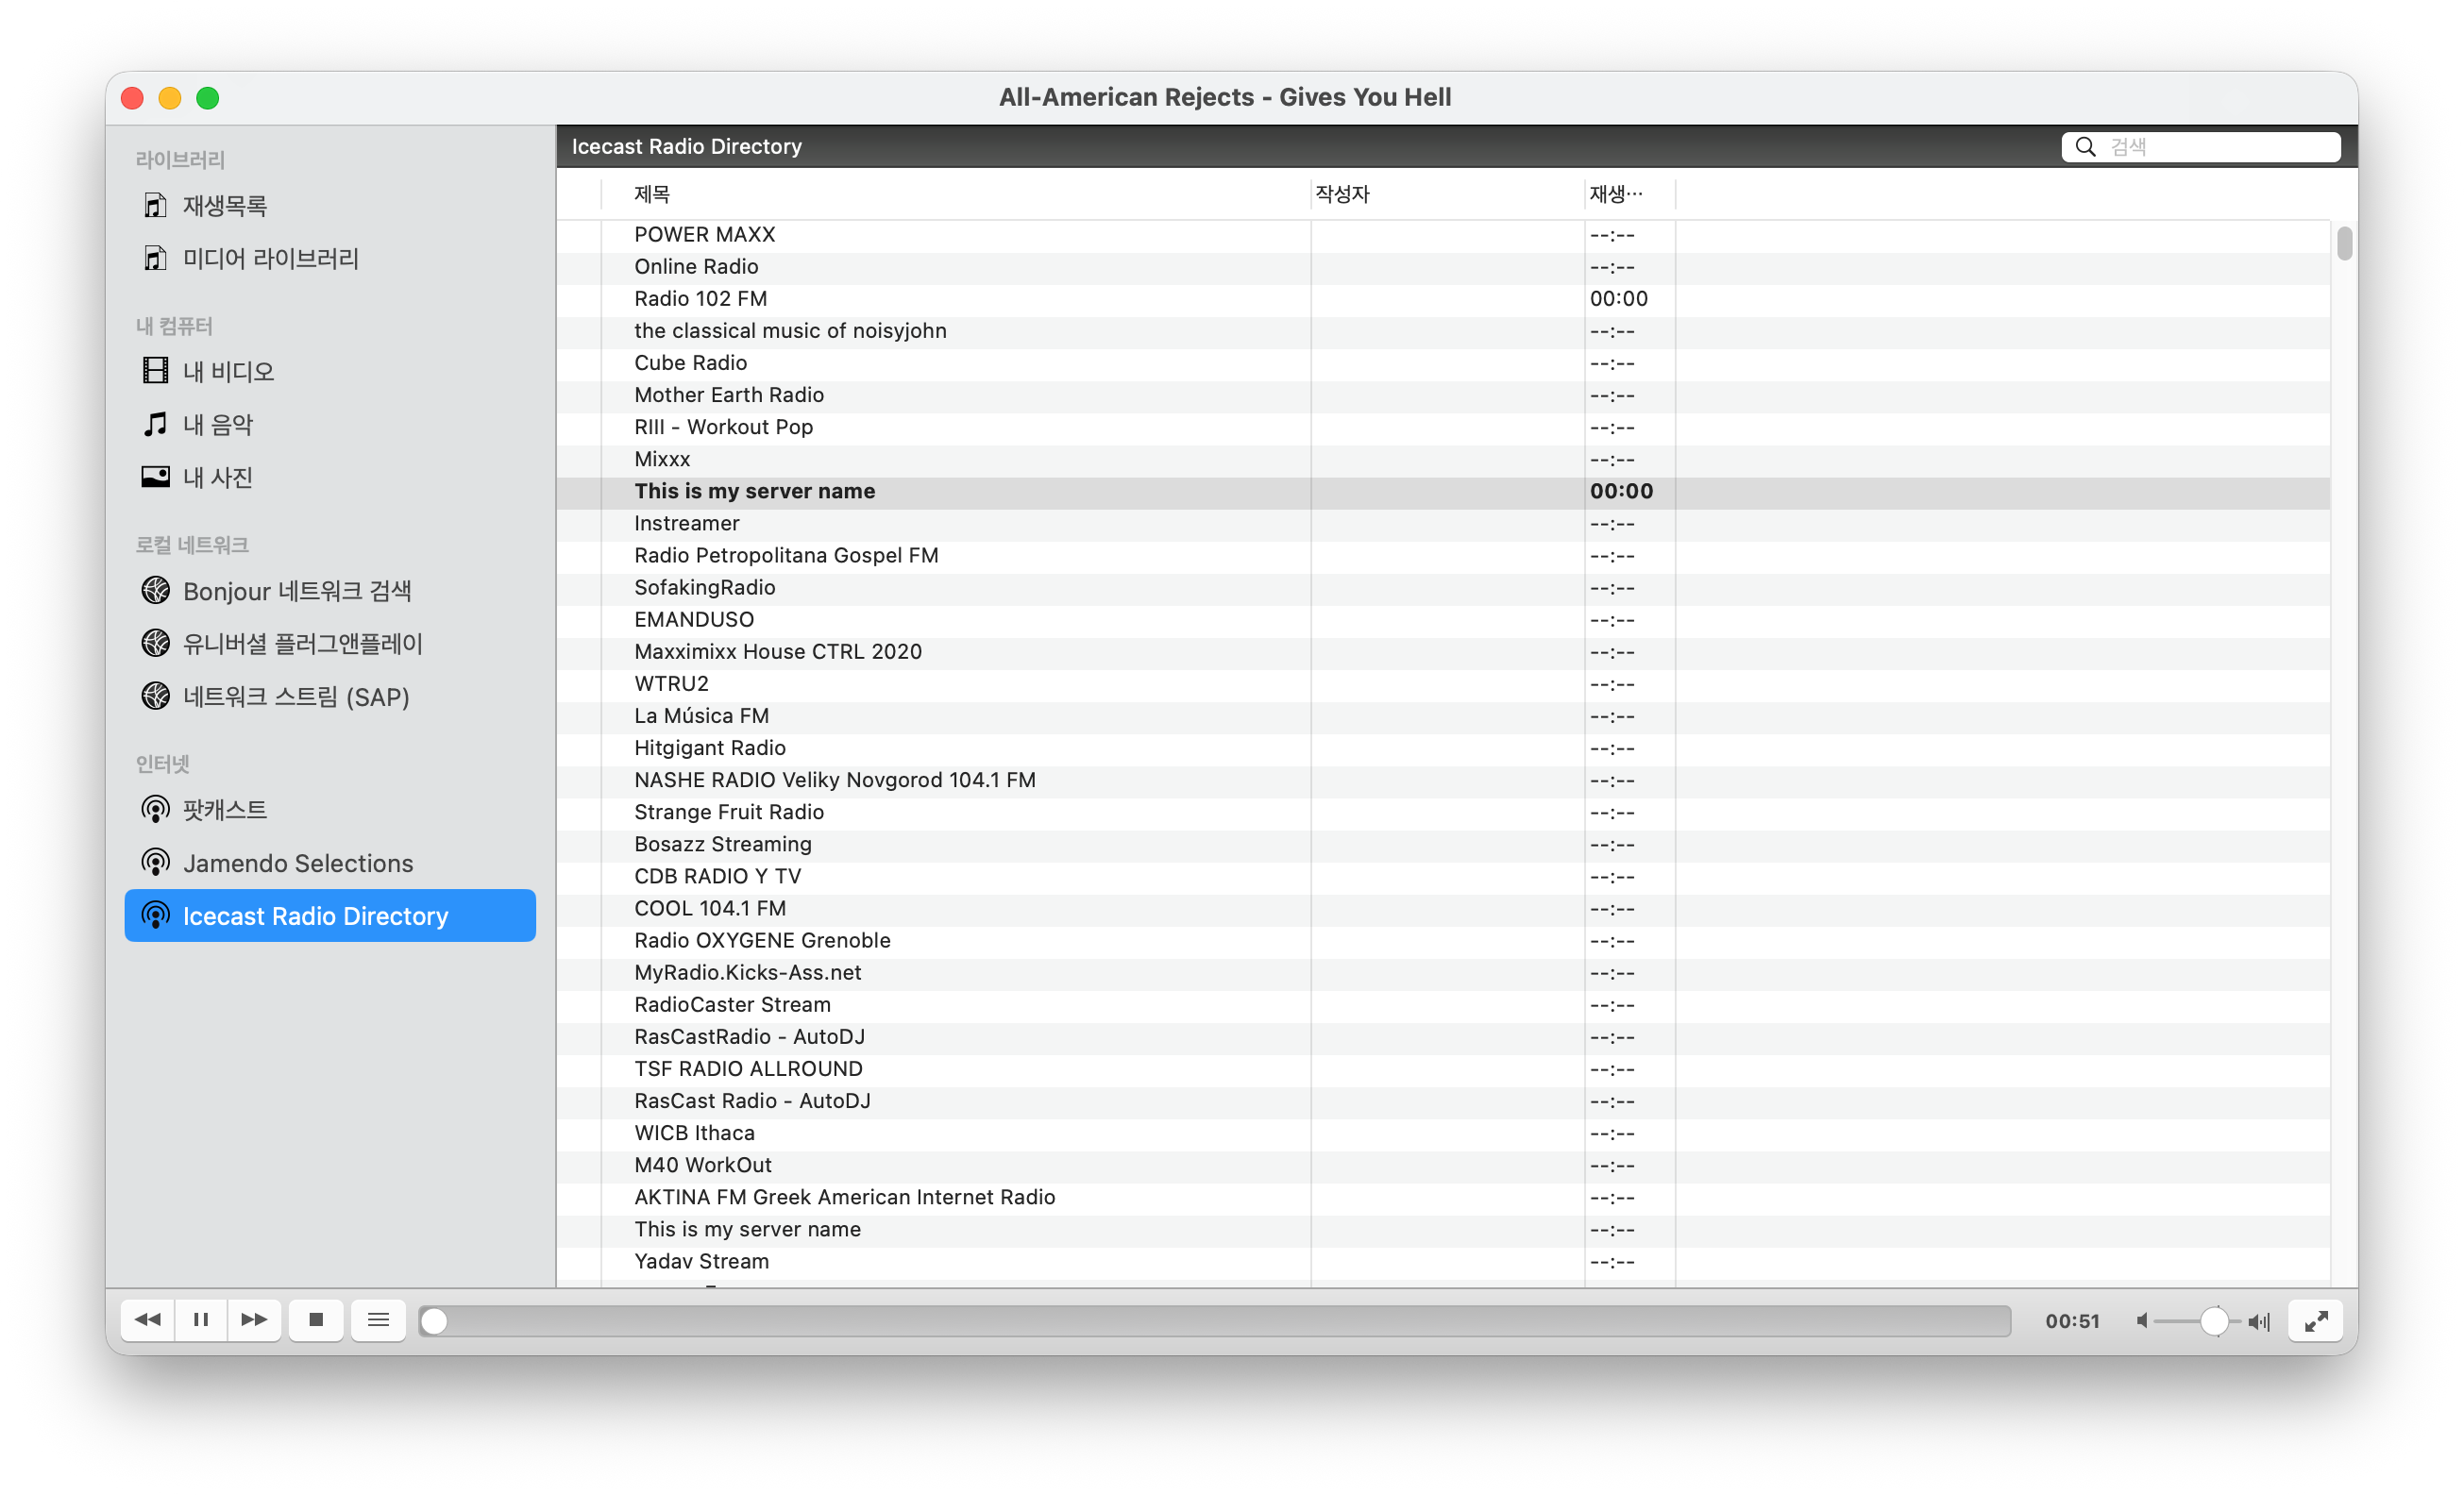
Task: Select 내 음악 in sidebar
Action: tap(218, 425)
